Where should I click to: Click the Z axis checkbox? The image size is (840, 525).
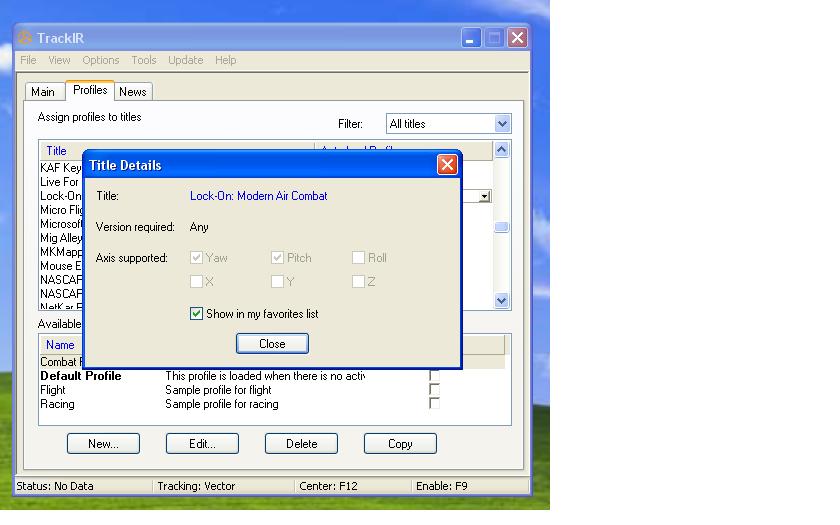358,281
